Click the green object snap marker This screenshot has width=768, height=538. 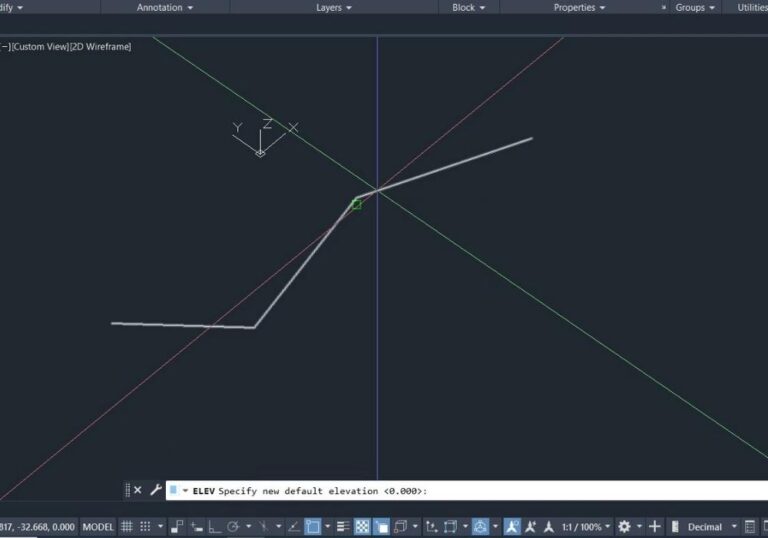coord(357,204)
